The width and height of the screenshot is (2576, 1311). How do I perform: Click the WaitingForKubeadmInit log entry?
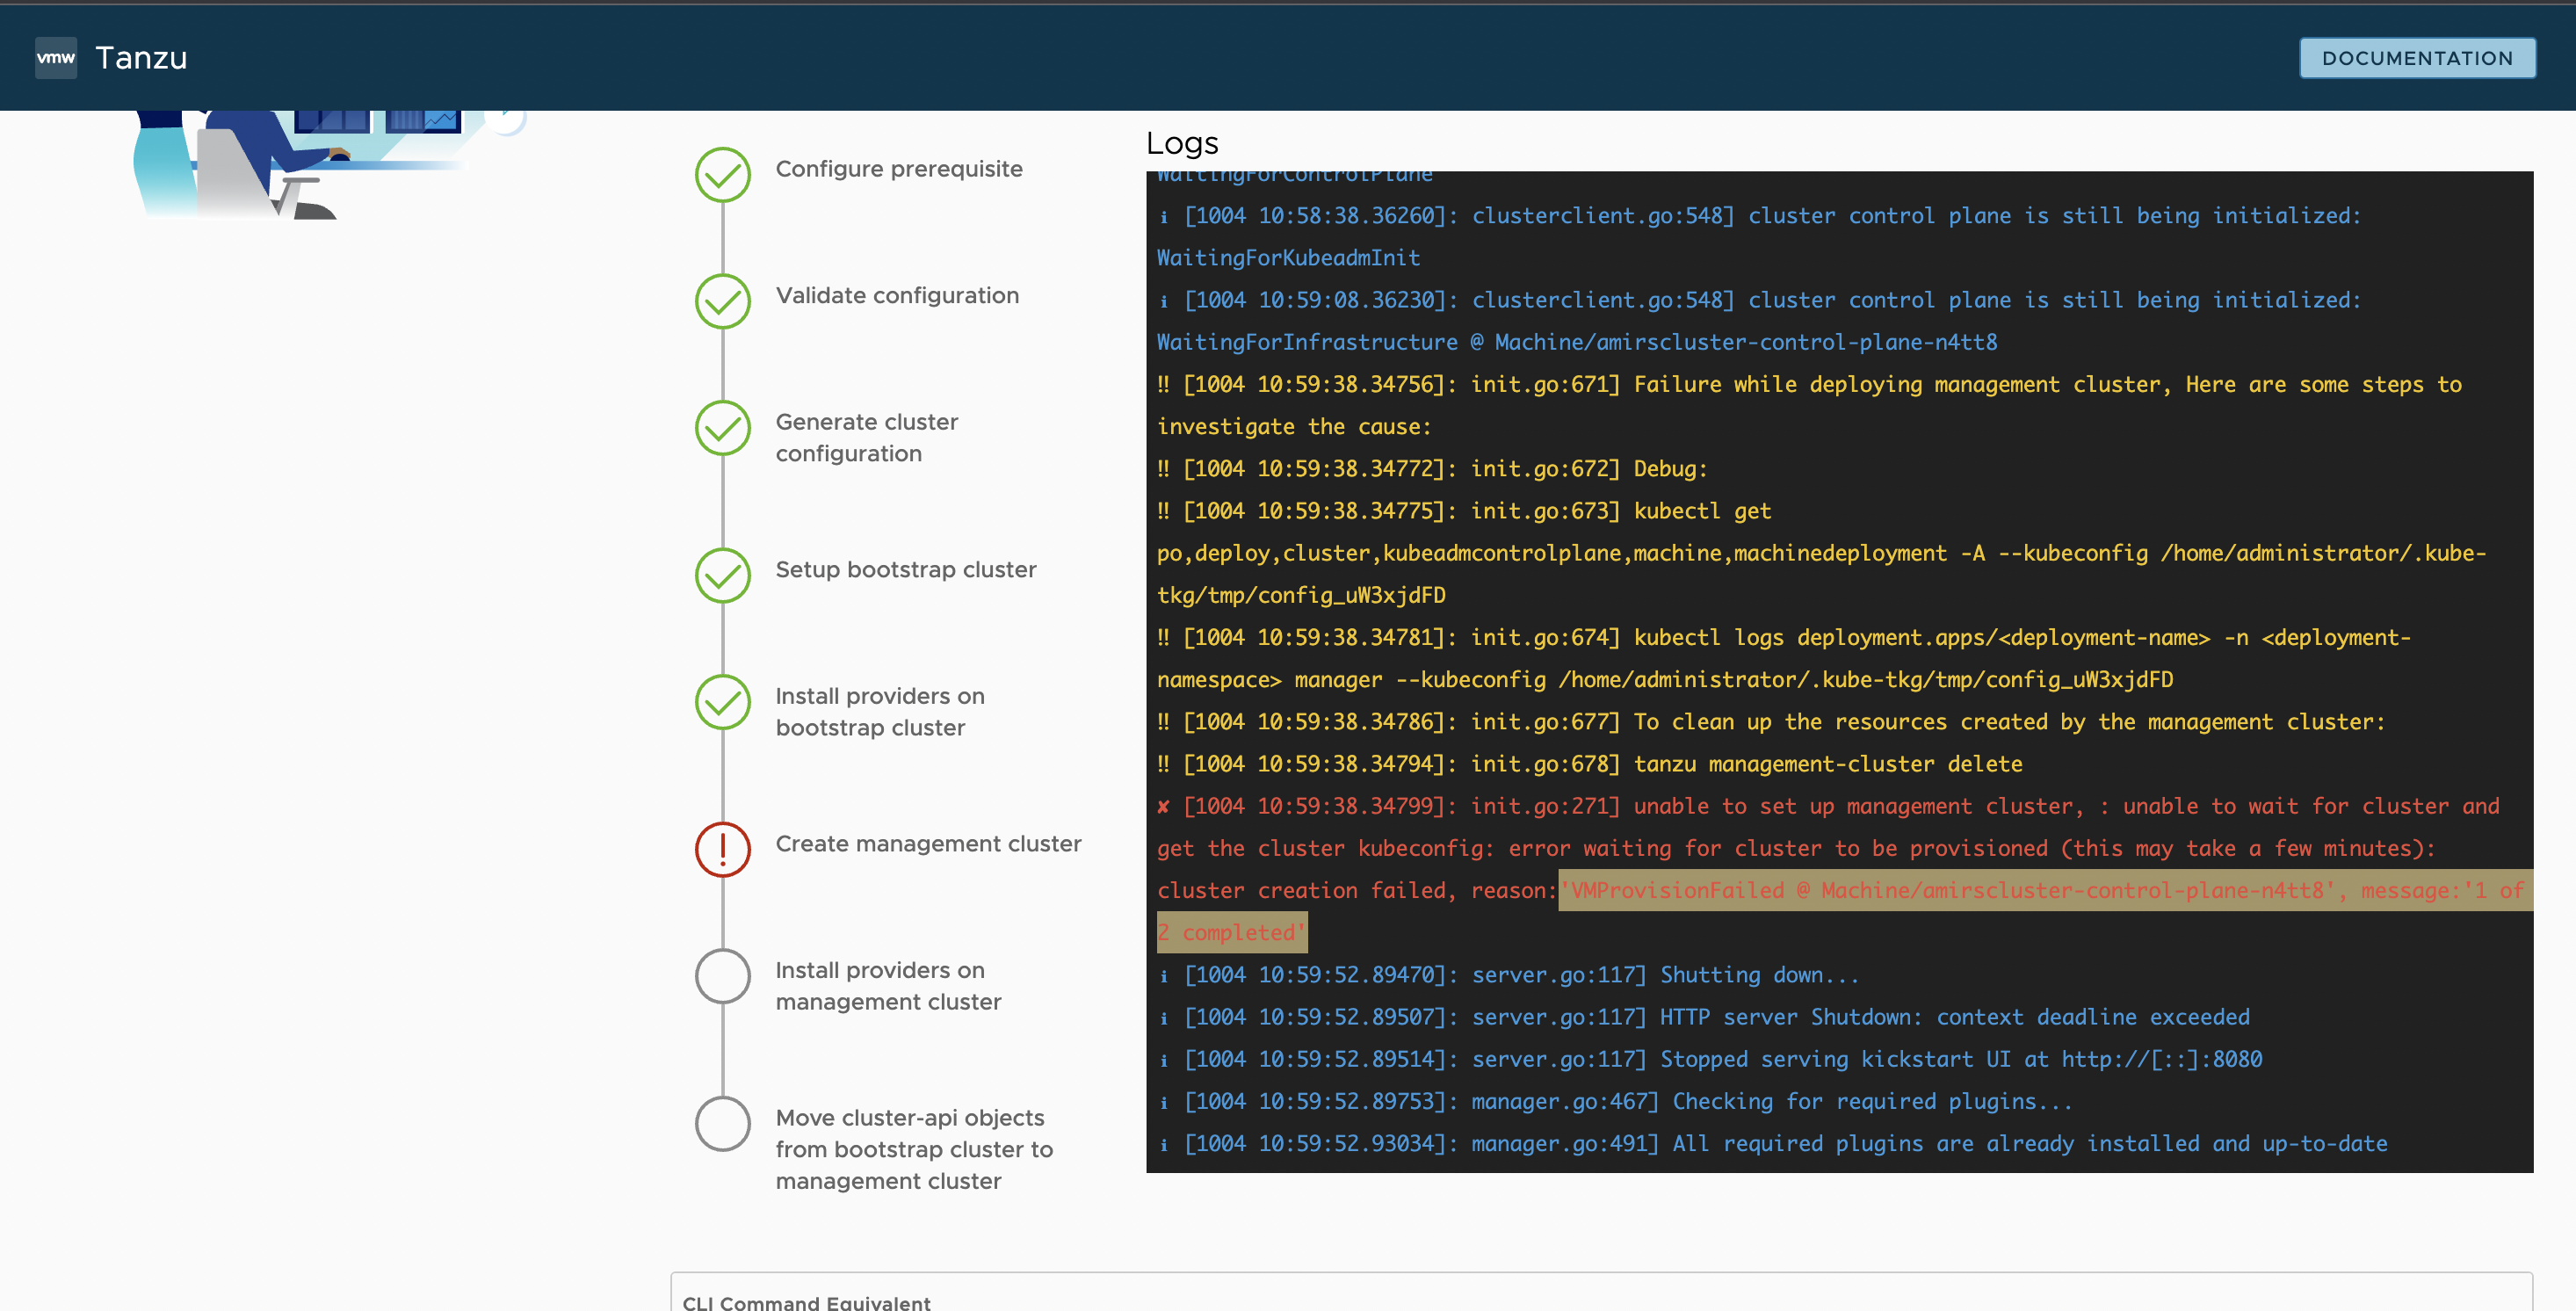(1287, 257)
